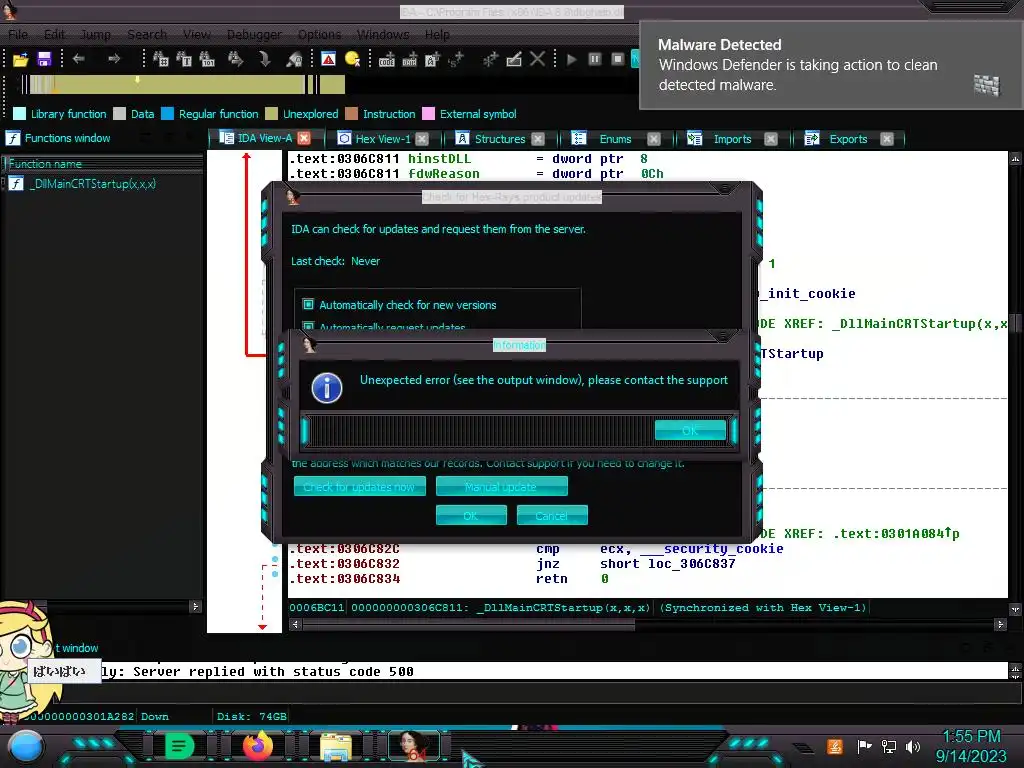Click the convert to CODE icon
Screen dimensions: 1024x768
pos(387,59)
